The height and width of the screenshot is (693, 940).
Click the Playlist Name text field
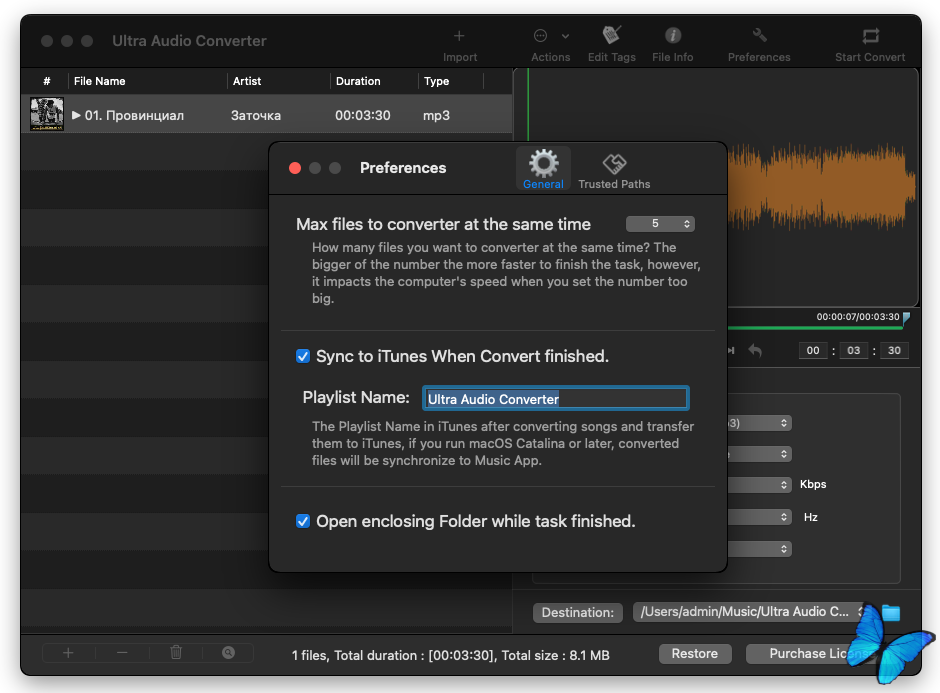(555, 399)
